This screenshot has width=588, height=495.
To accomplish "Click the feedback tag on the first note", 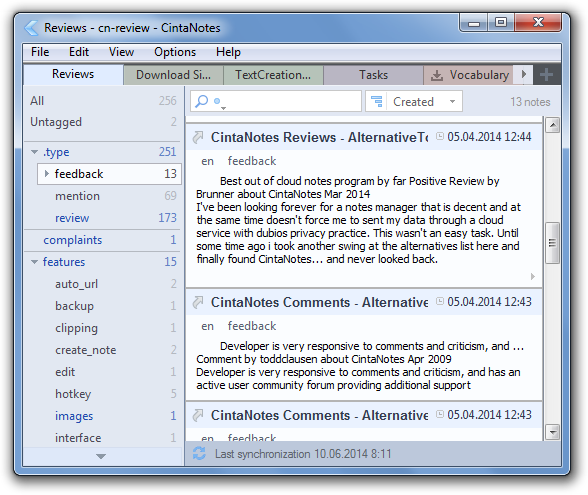I will 252,161.
